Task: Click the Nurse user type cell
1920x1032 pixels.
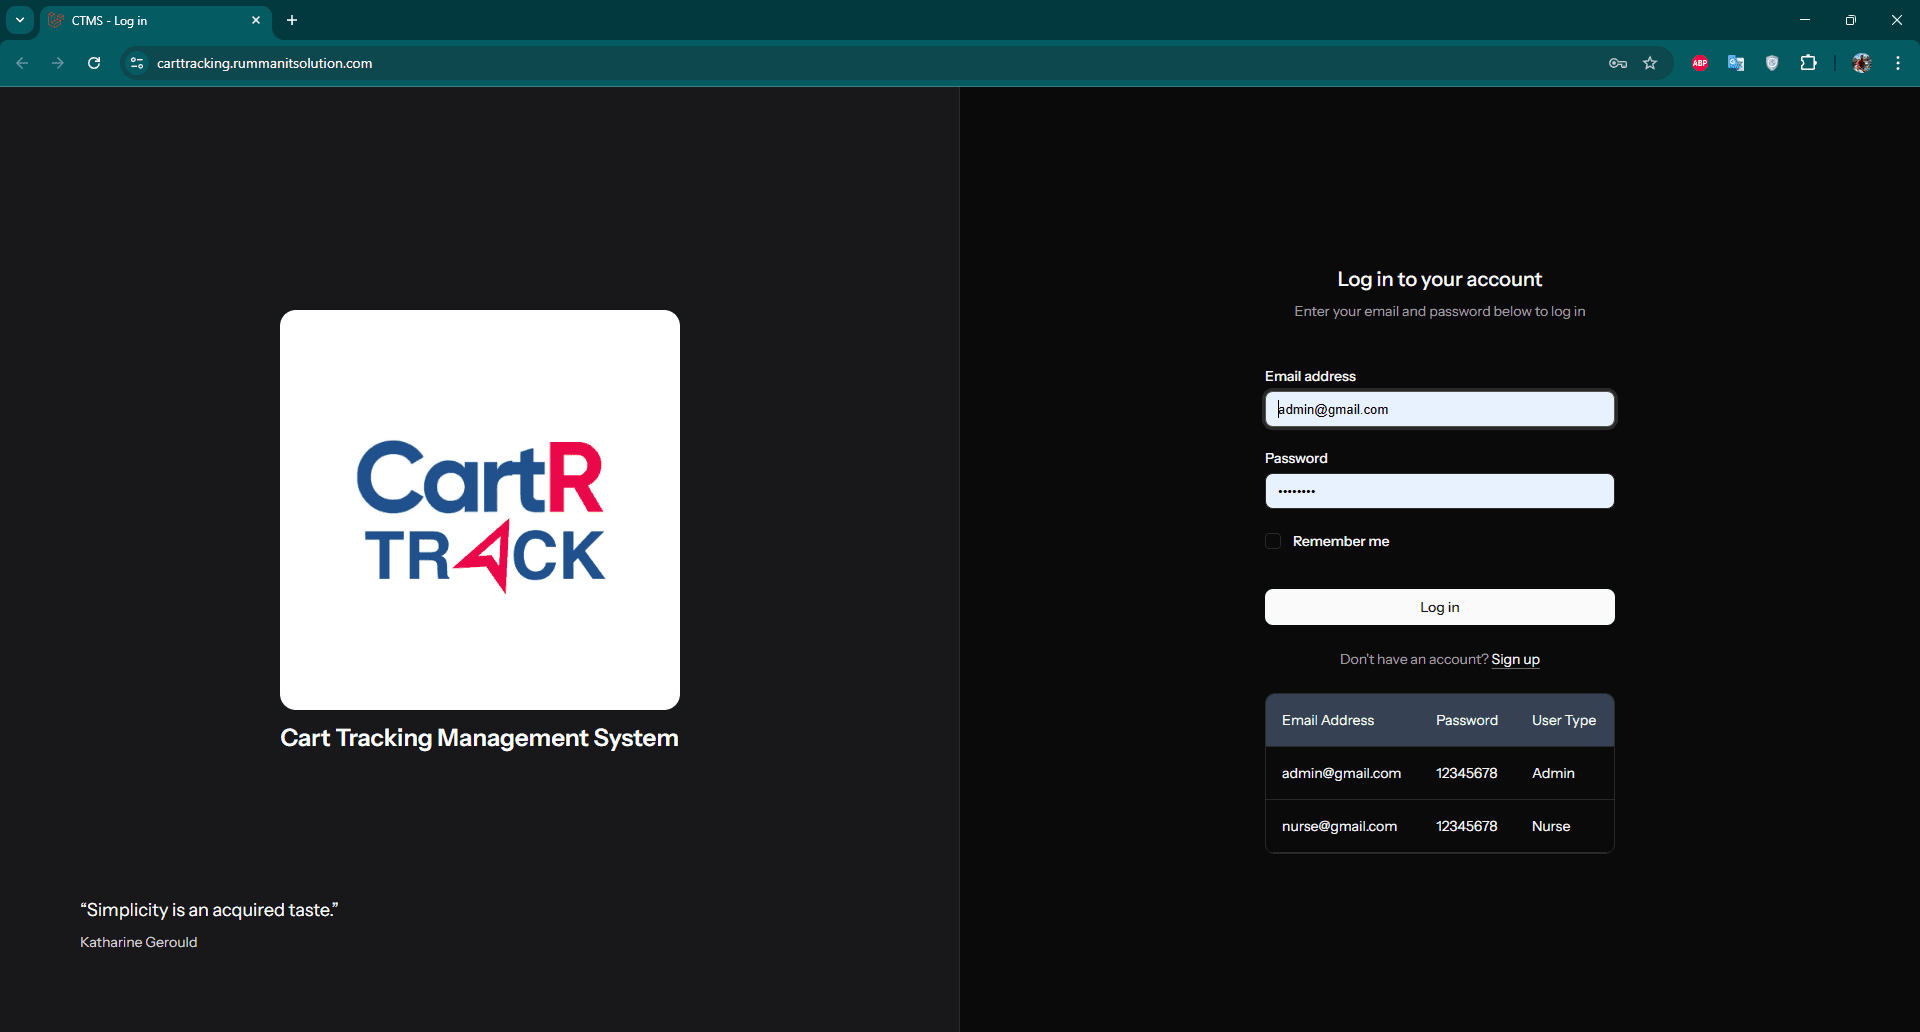Action: pos(1551,826)
